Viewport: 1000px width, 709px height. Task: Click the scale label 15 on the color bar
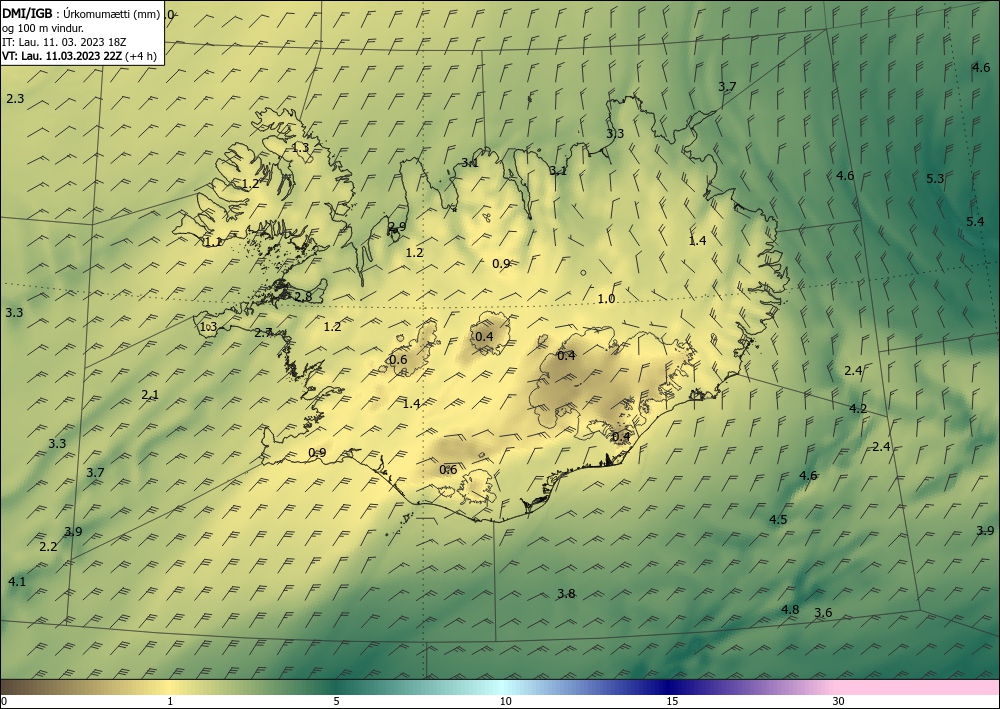[672, 702]
